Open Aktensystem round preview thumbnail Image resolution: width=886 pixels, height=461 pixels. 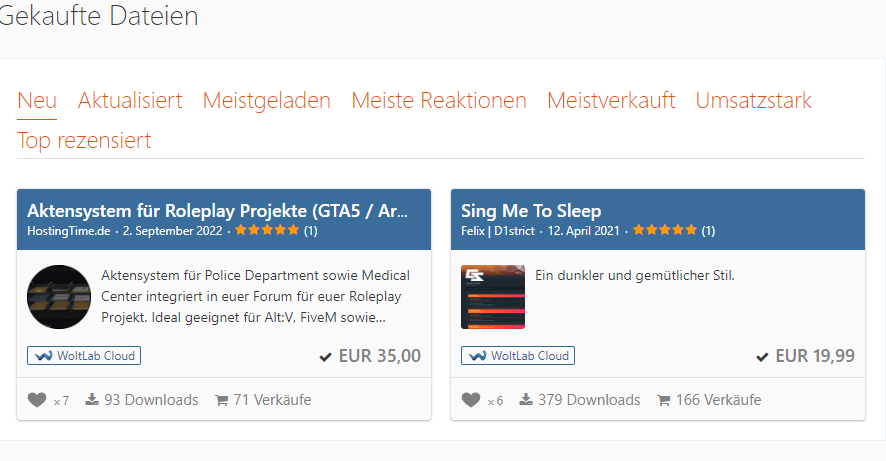point(59,297)
